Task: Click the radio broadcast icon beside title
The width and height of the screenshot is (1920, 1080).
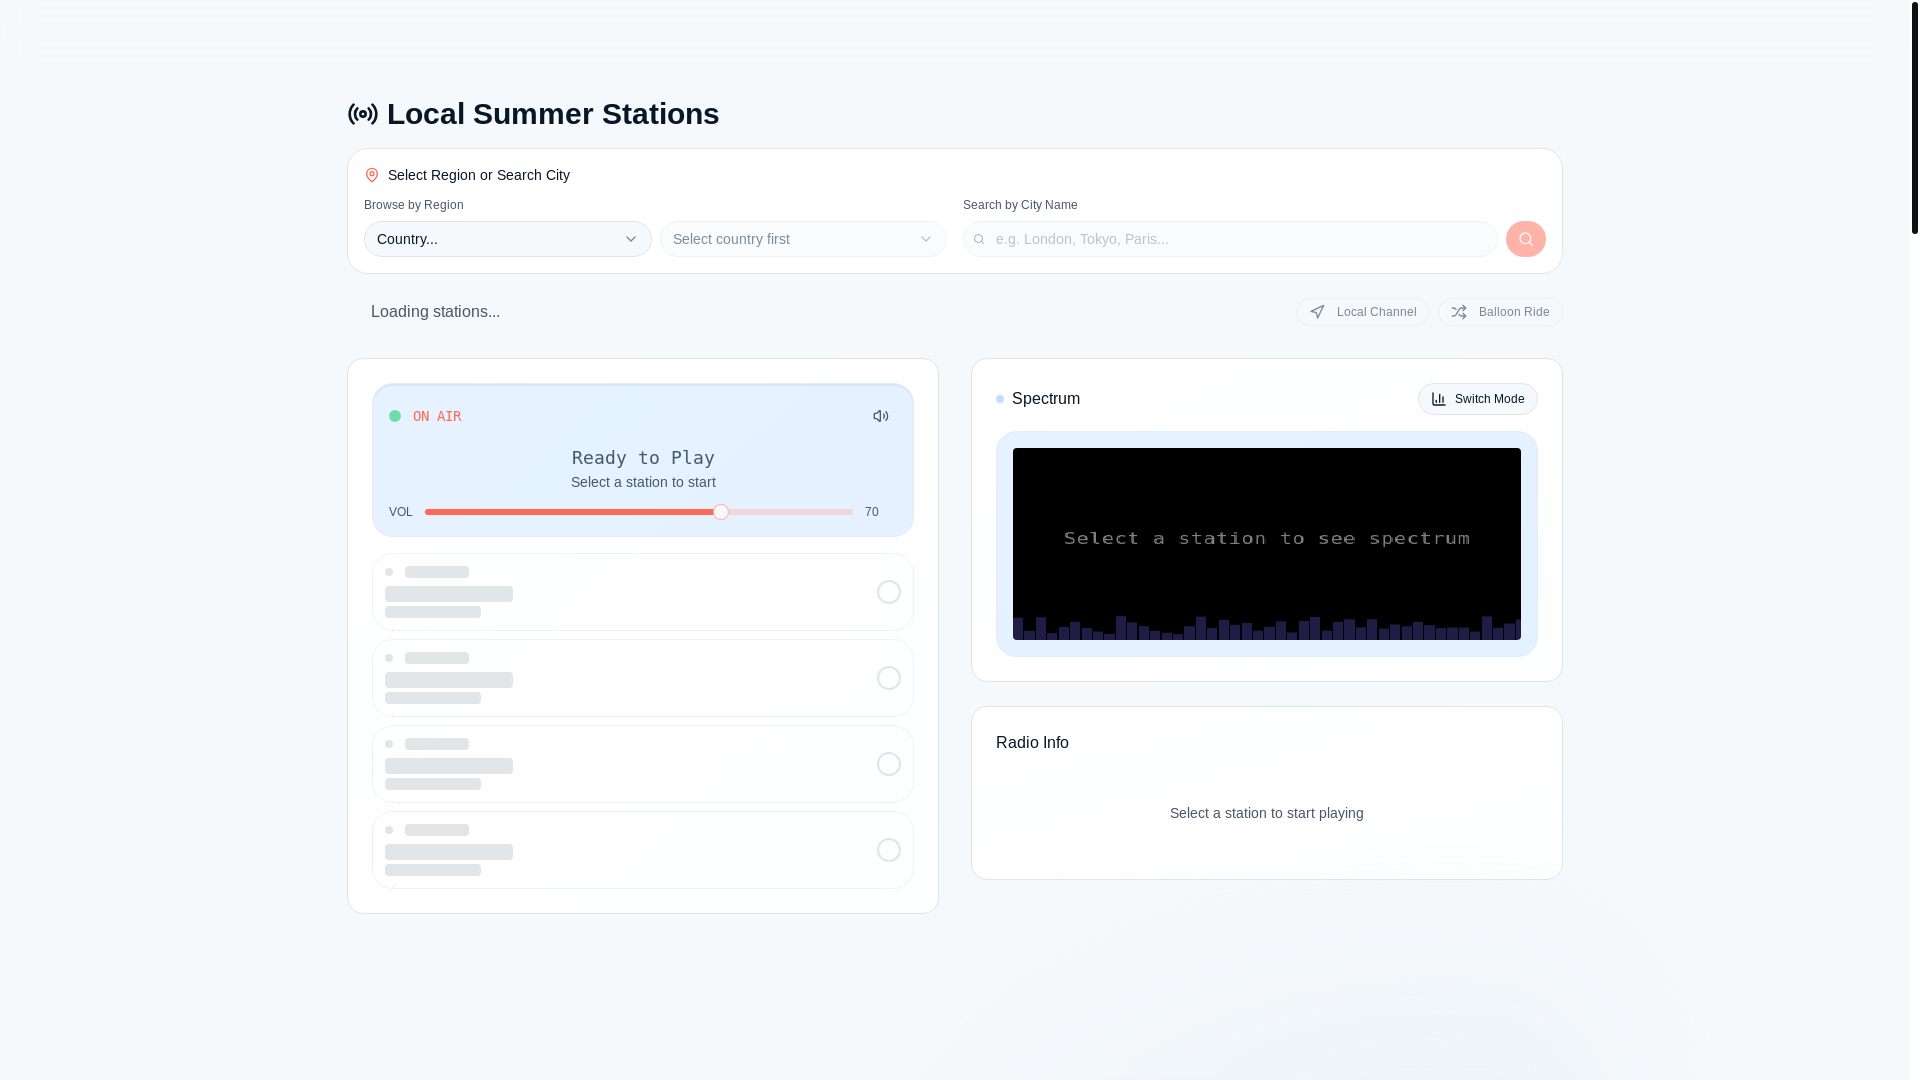Action: click(363, 114)
